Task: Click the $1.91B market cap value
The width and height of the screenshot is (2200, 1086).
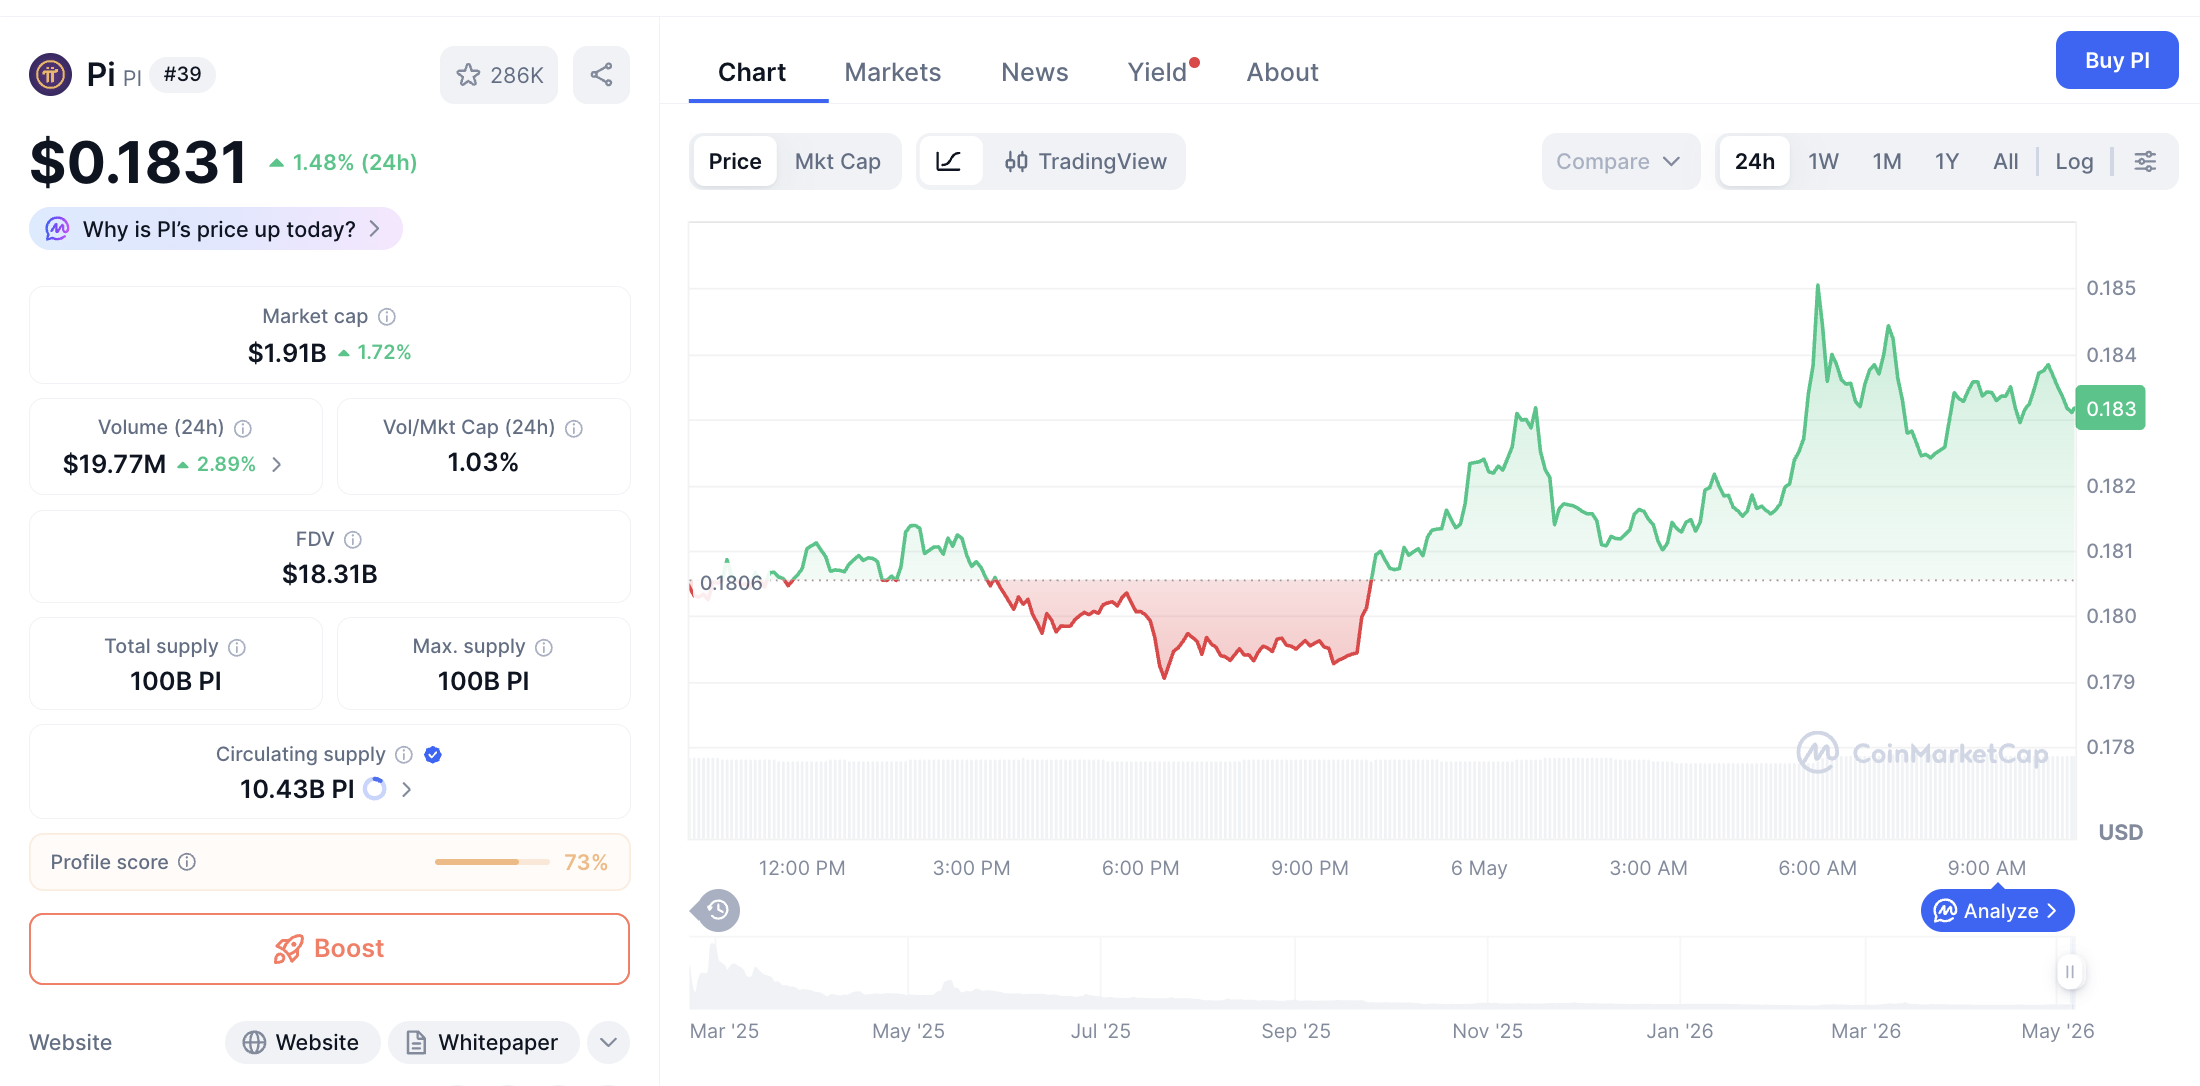Action: click(287, 352)
